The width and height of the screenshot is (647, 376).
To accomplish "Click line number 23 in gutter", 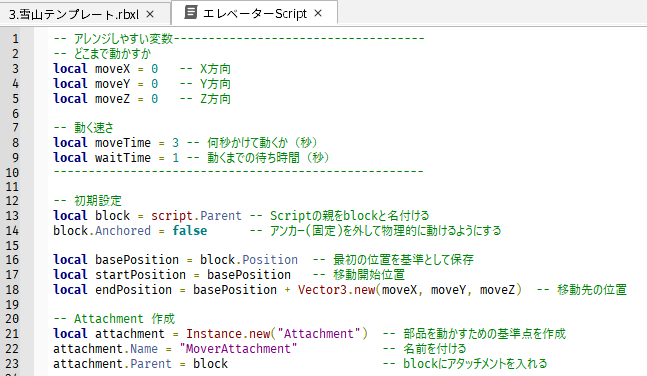I will (x=12, y=364).
